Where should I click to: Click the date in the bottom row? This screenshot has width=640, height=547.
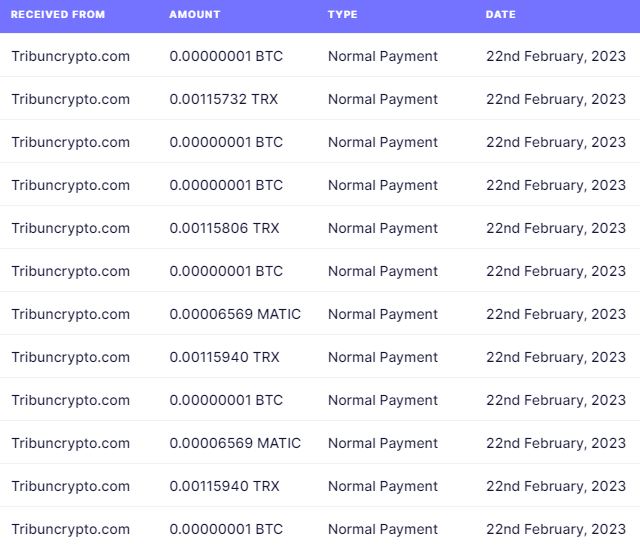(556, 529)
